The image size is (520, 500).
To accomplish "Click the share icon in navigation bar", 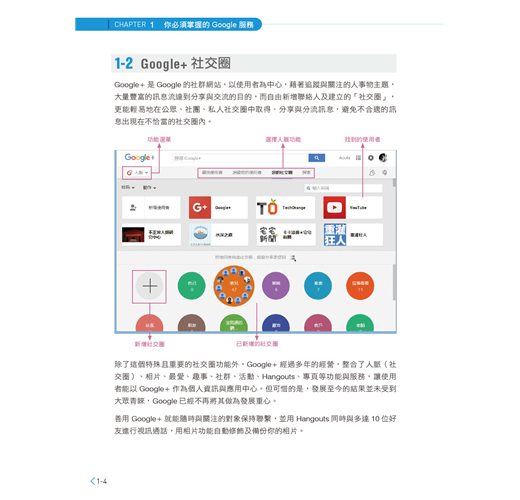I will click(x=372, y=173).
